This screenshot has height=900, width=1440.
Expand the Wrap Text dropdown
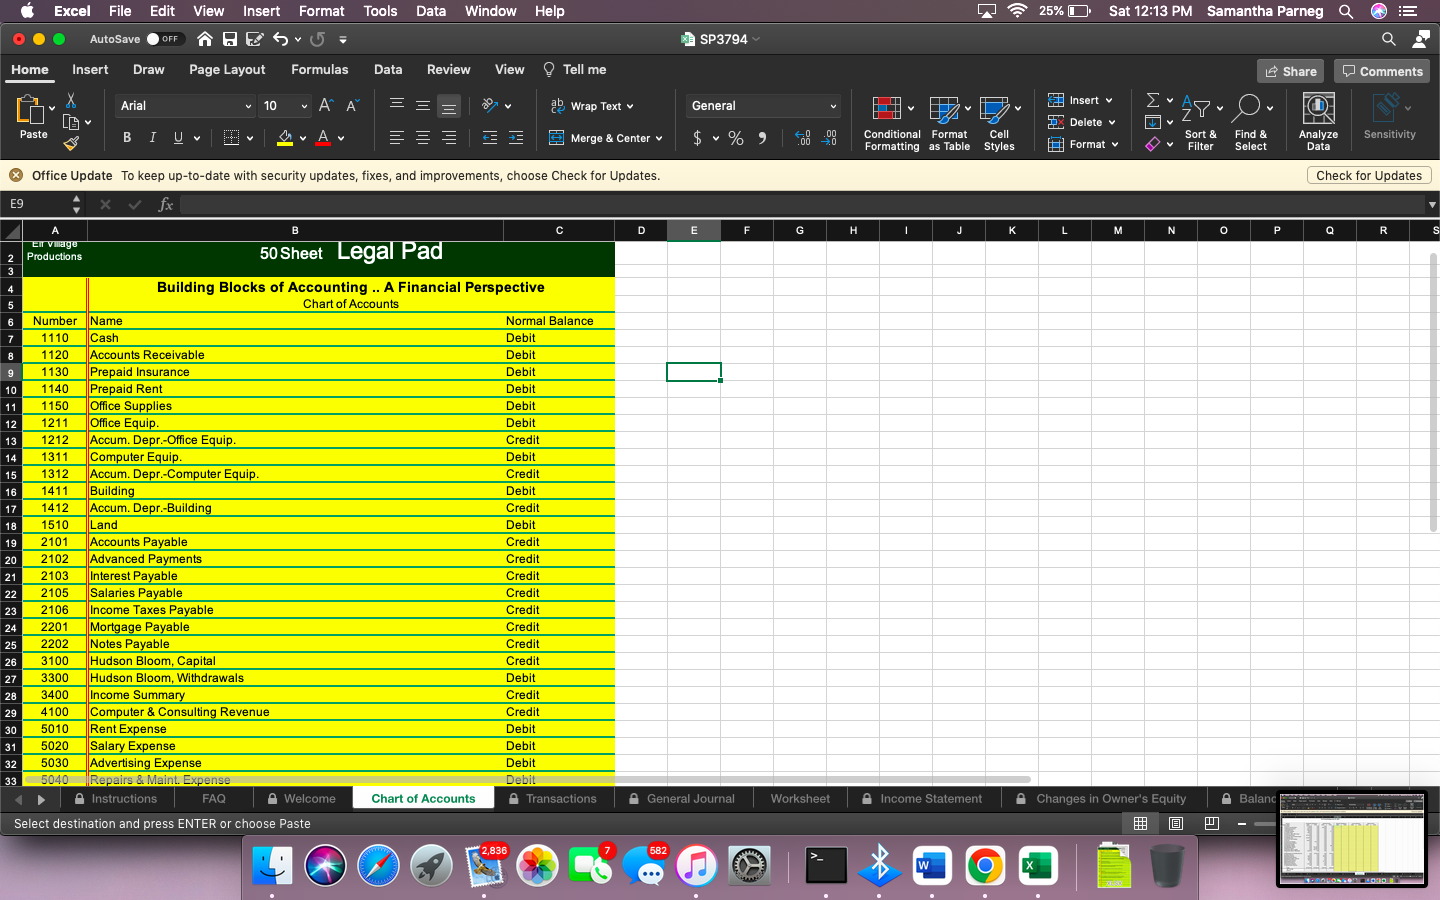point(630,106)
